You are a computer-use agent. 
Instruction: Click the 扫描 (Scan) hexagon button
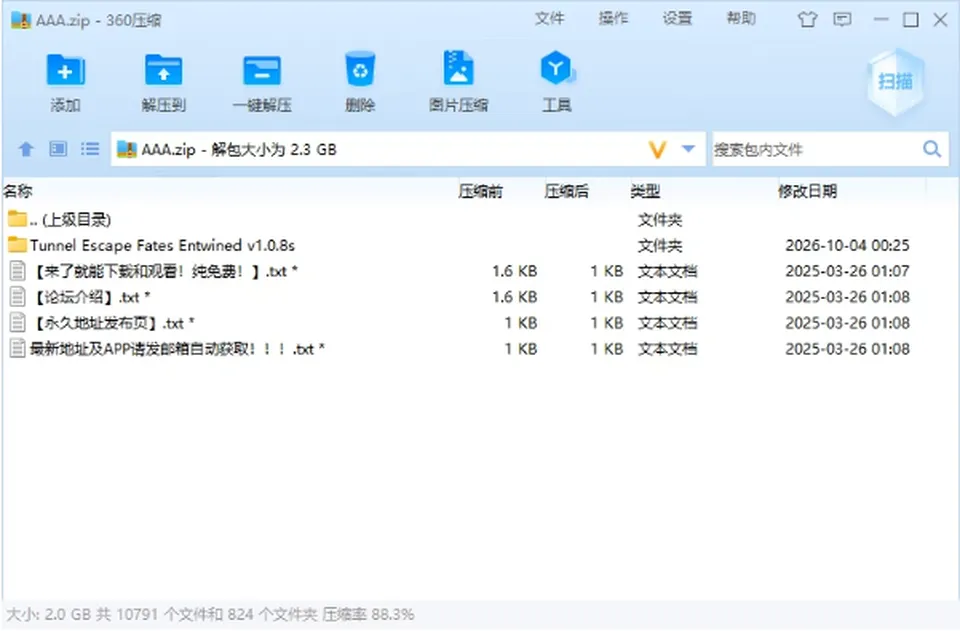click(895, 81)
